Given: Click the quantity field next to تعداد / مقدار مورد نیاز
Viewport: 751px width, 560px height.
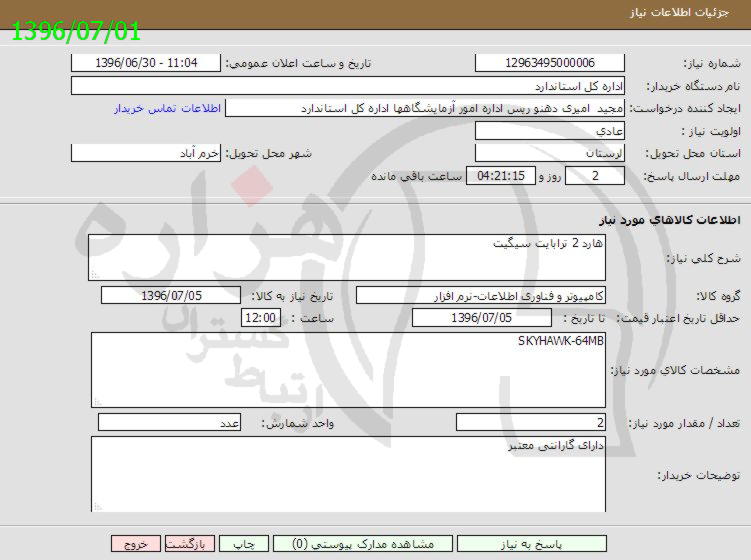Looking at the screenshot, I should click(x=531, y=423).
